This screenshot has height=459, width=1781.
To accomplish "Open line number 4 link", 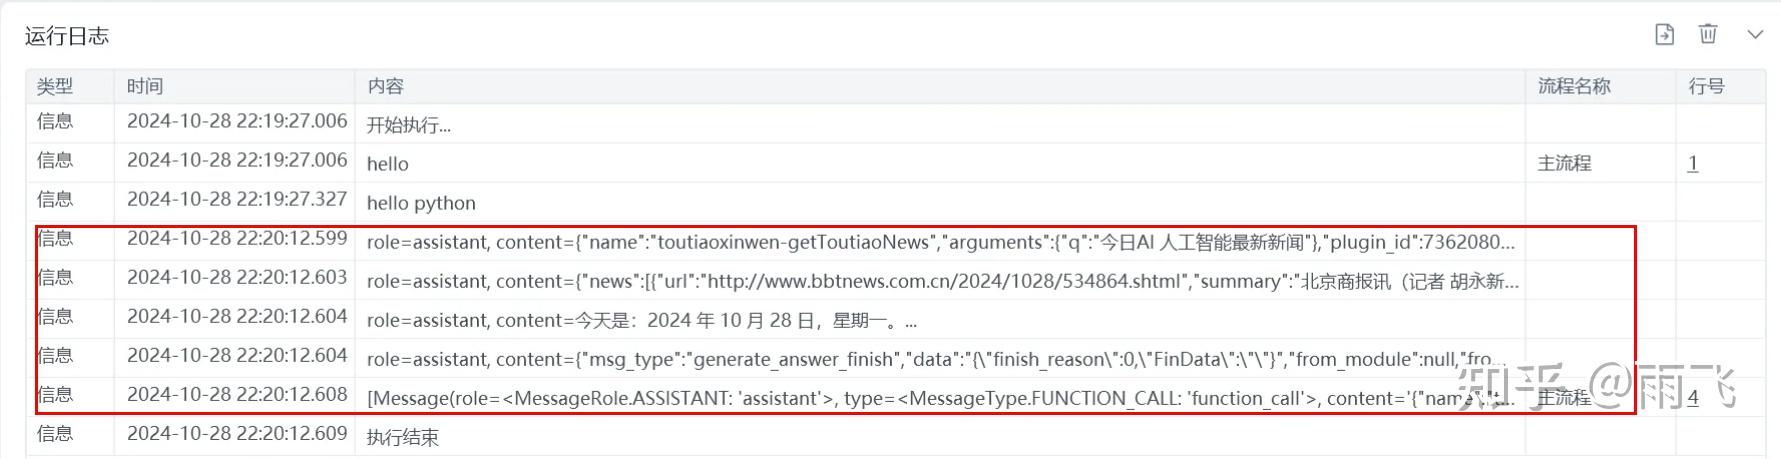I will 1692,398.
